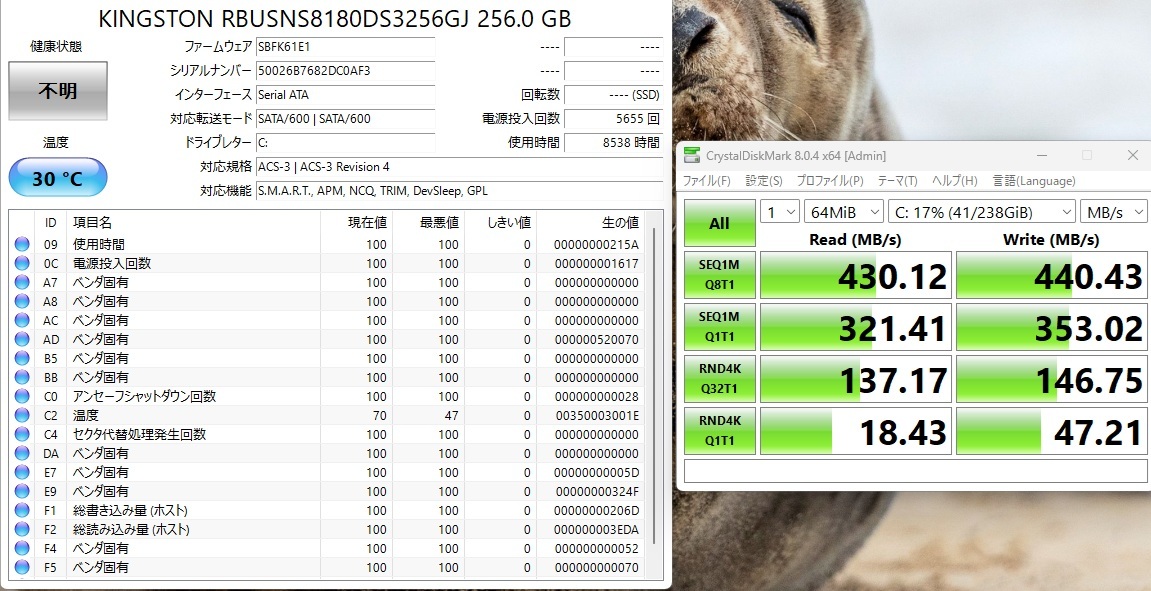
Task: Open the test count dropdown showing 1
Action: click(x=780, y=212)
